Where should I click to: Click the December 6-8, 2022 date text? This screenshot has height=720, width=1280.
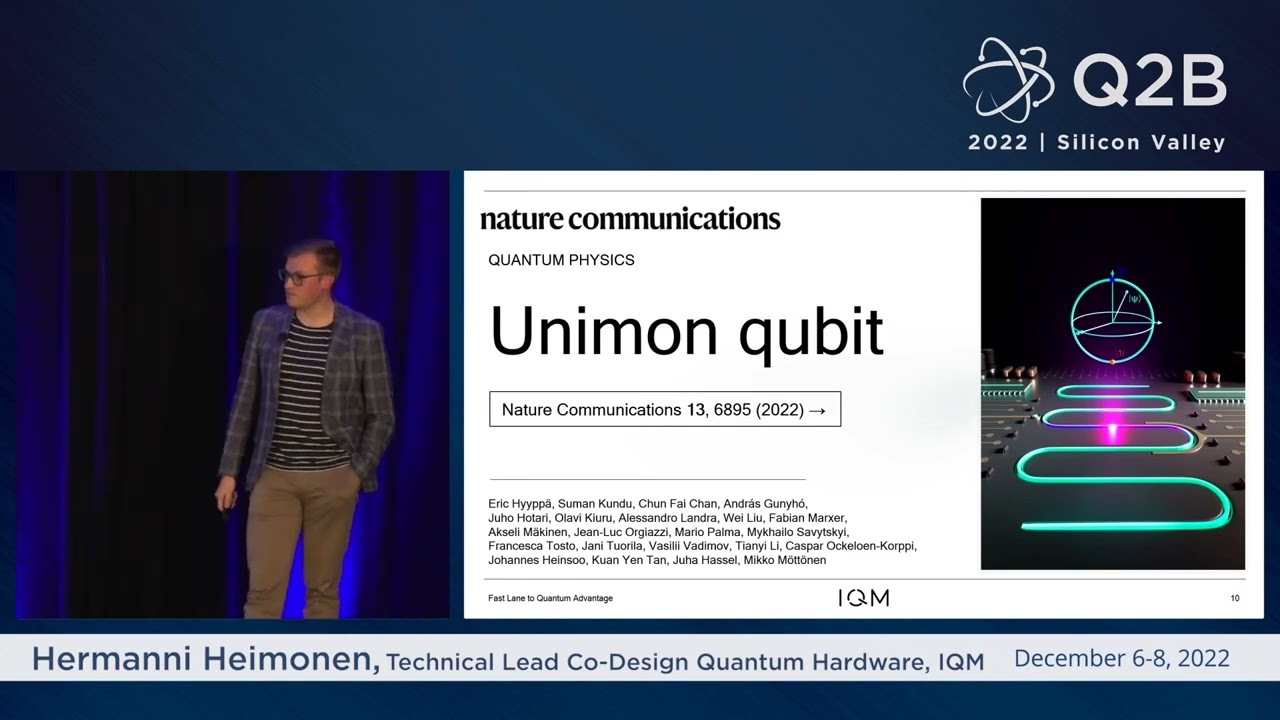coord(1122,659)
